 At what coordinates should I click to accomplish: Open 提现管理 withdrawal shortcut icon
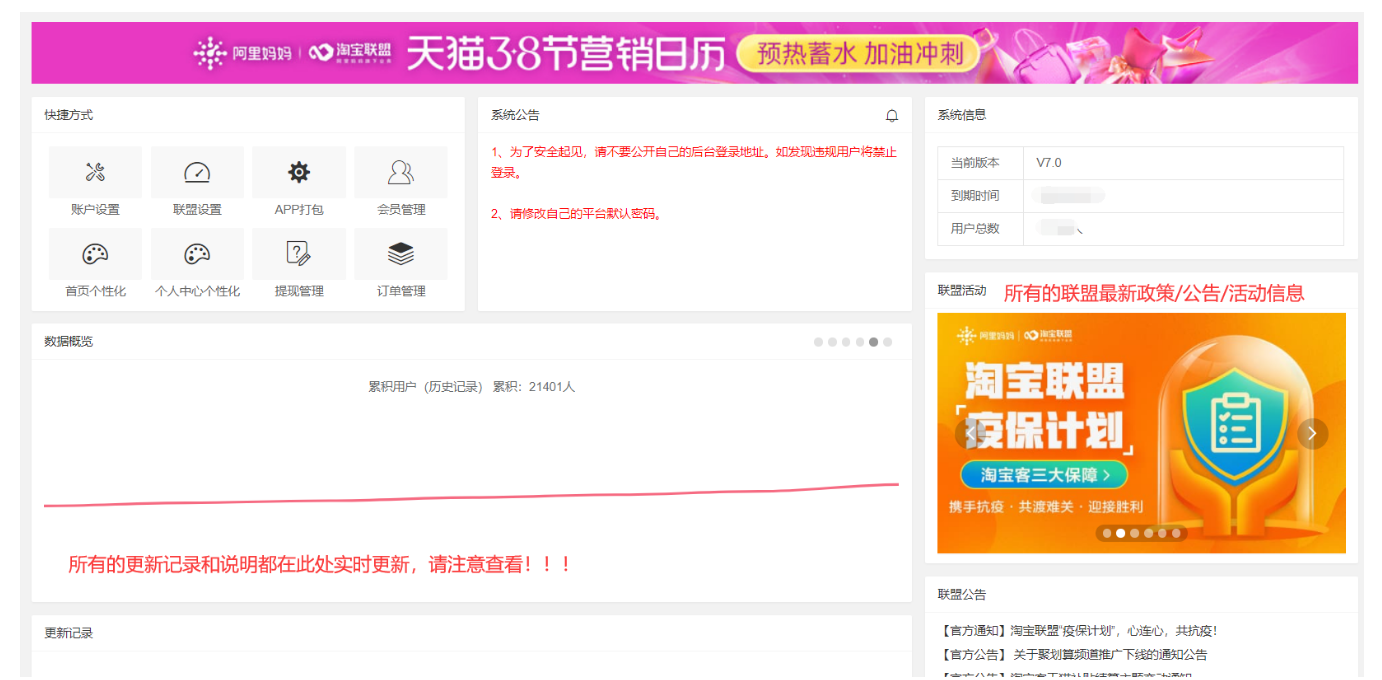point(299,254)
